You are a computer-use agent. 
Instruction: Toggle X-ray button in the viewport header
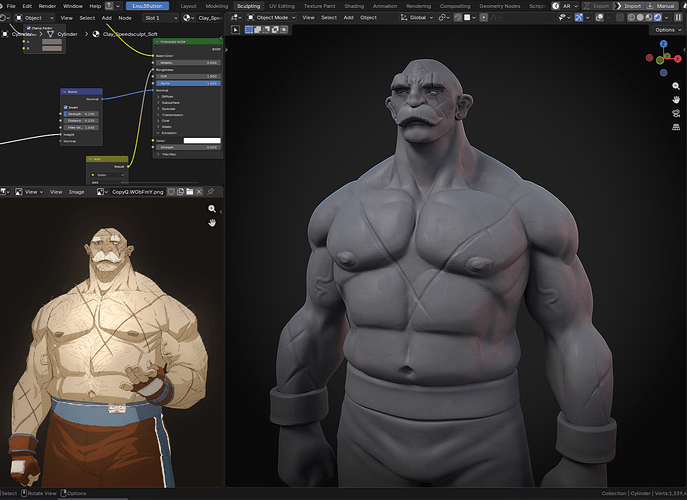620,18
